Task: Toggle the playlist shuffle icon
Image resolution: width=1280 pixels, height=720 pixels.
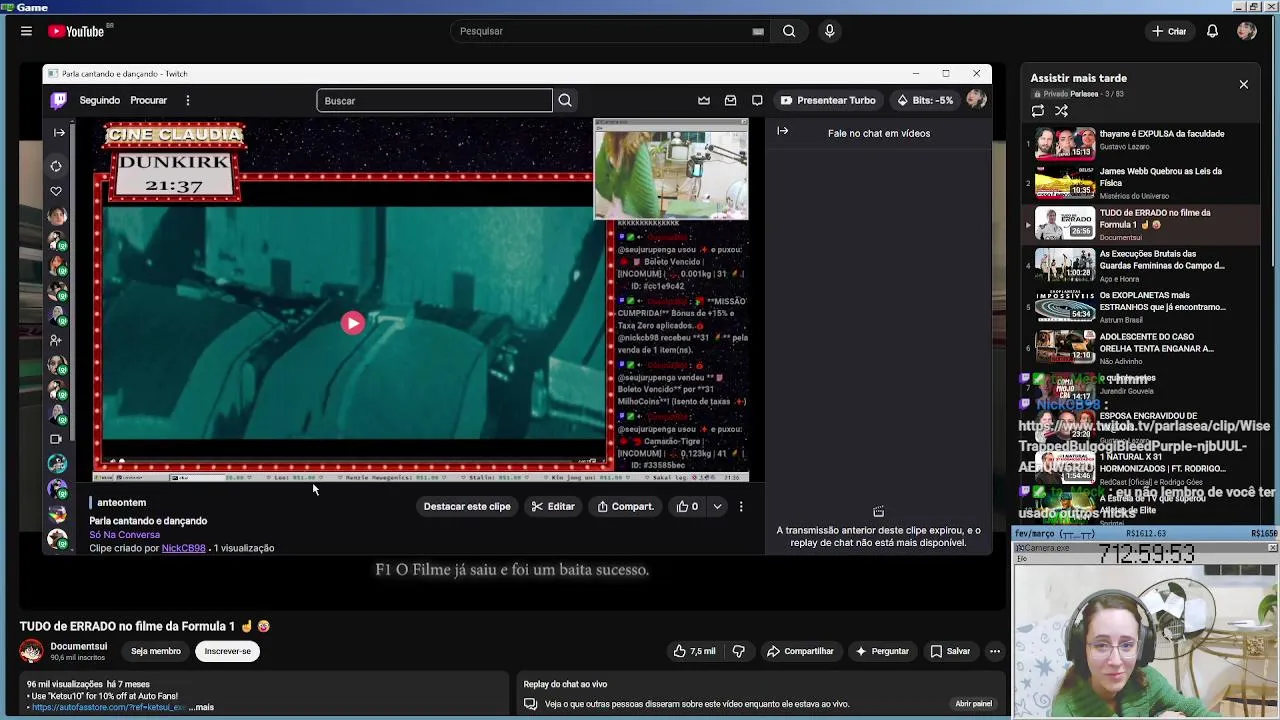Action: pos(1062,111)
